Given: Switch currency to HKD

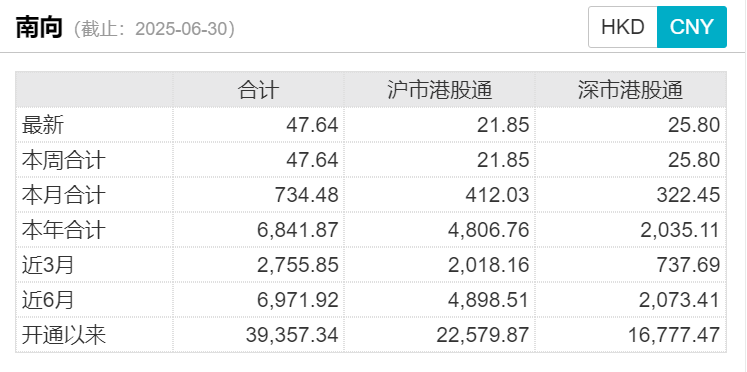Looking at the screenshot, I should click(x=623, y=27).
